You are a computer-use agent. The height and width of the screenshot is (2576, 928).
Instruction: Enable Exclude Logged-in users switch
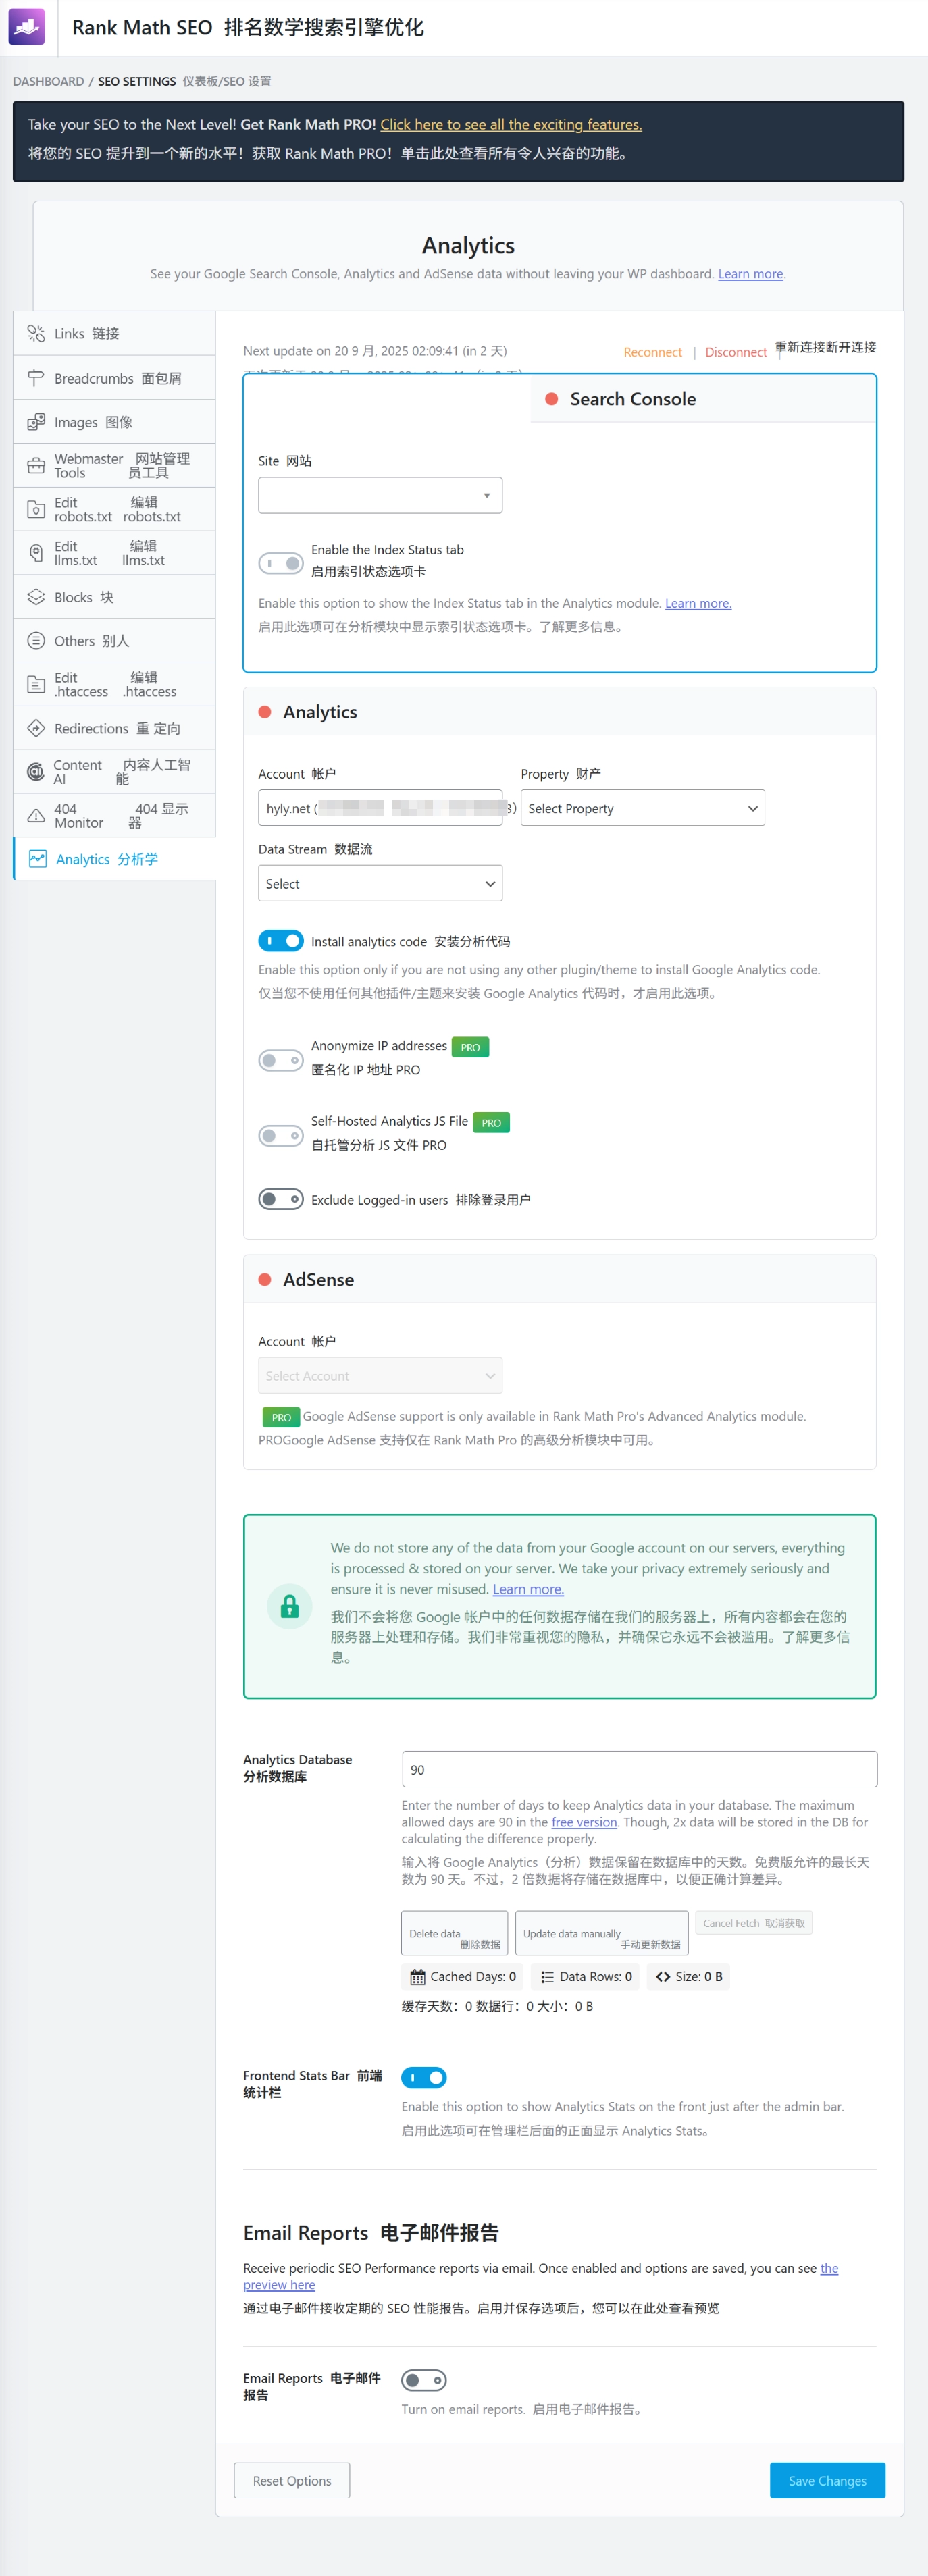click(x=281, y=1199)
